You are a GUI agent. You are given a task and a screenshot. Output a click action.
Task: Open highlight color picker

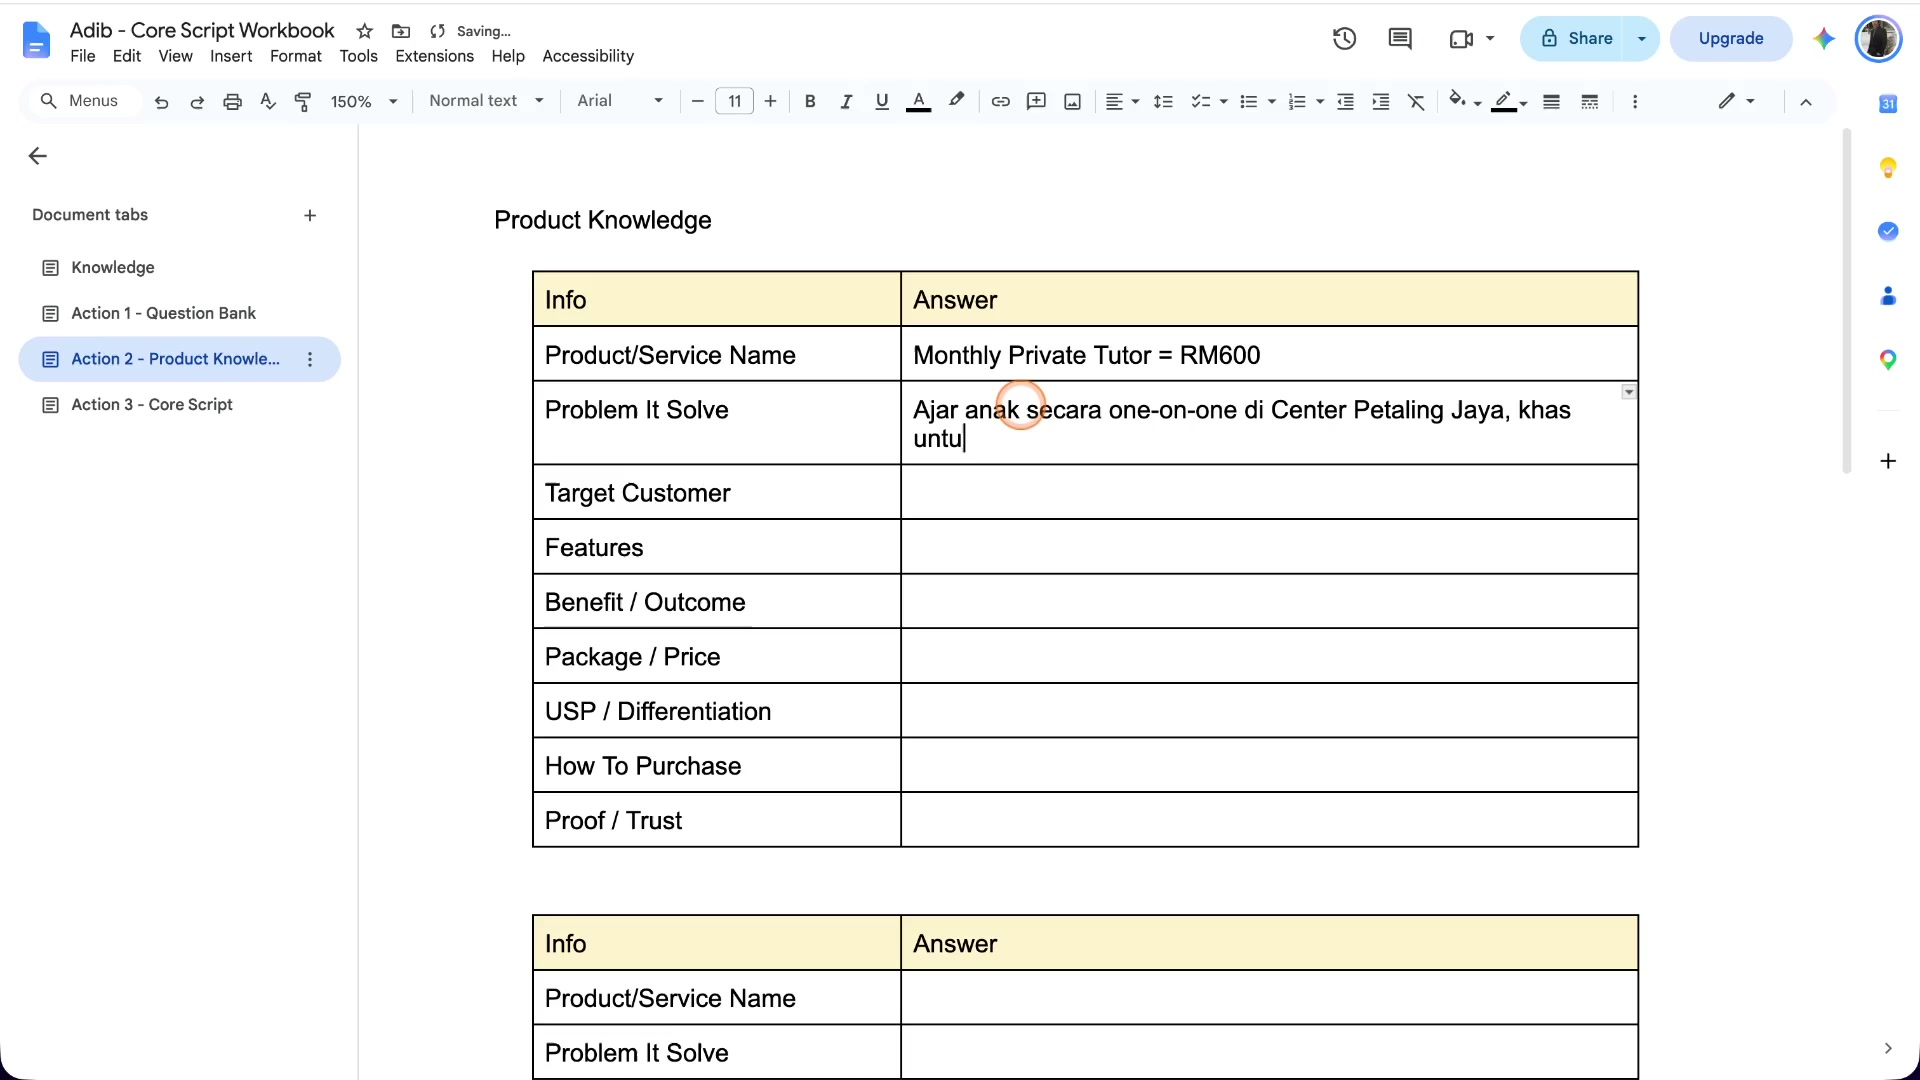pyautogui.click(x=956, y=101)
